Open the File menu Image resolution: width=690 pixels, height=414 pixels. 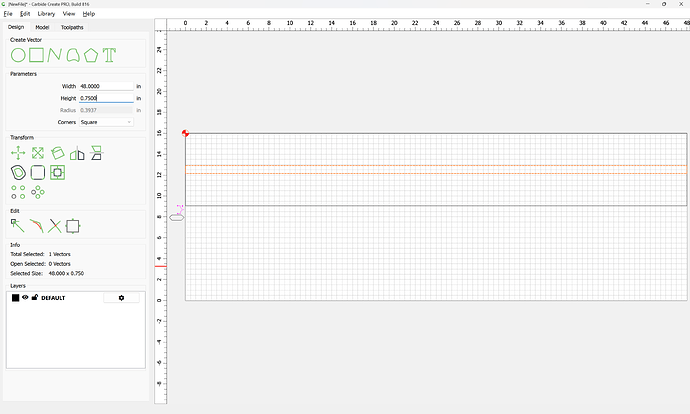[8, 14]
